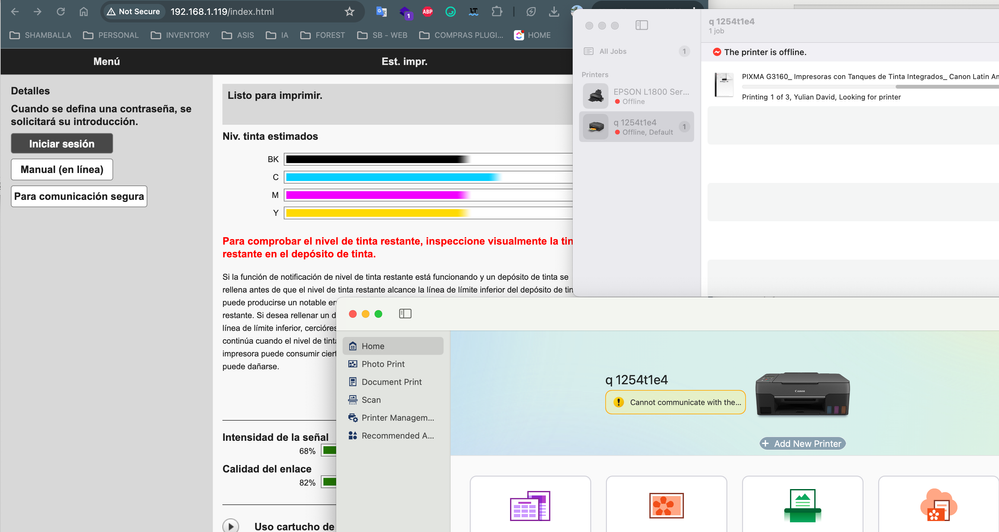The width and height of the screenshot is (999, 532).
Task: Expand the 'Uso cartucho' disclosure arrow
Action: (231, 526)
